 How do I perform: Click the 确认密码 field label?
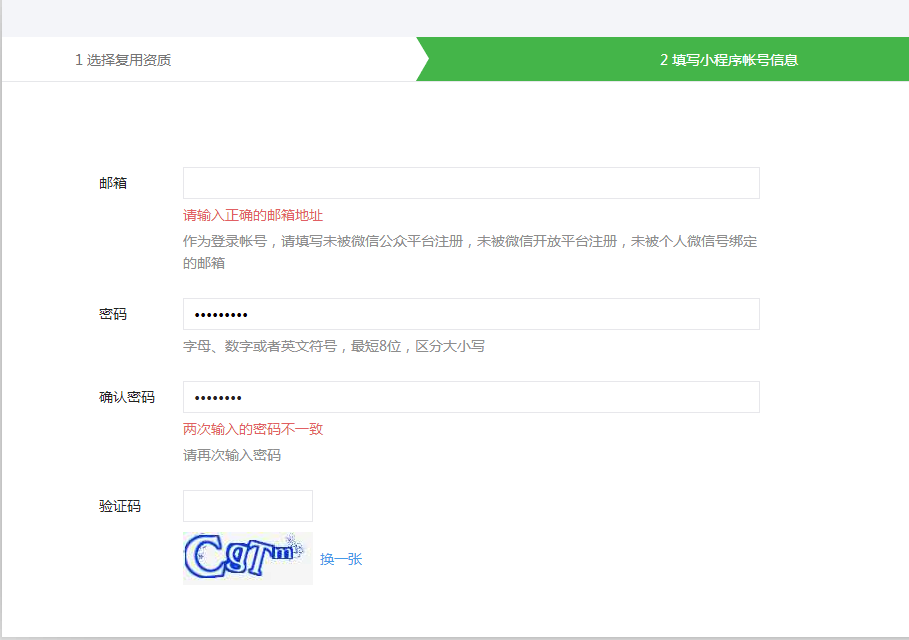coord(127,397)
